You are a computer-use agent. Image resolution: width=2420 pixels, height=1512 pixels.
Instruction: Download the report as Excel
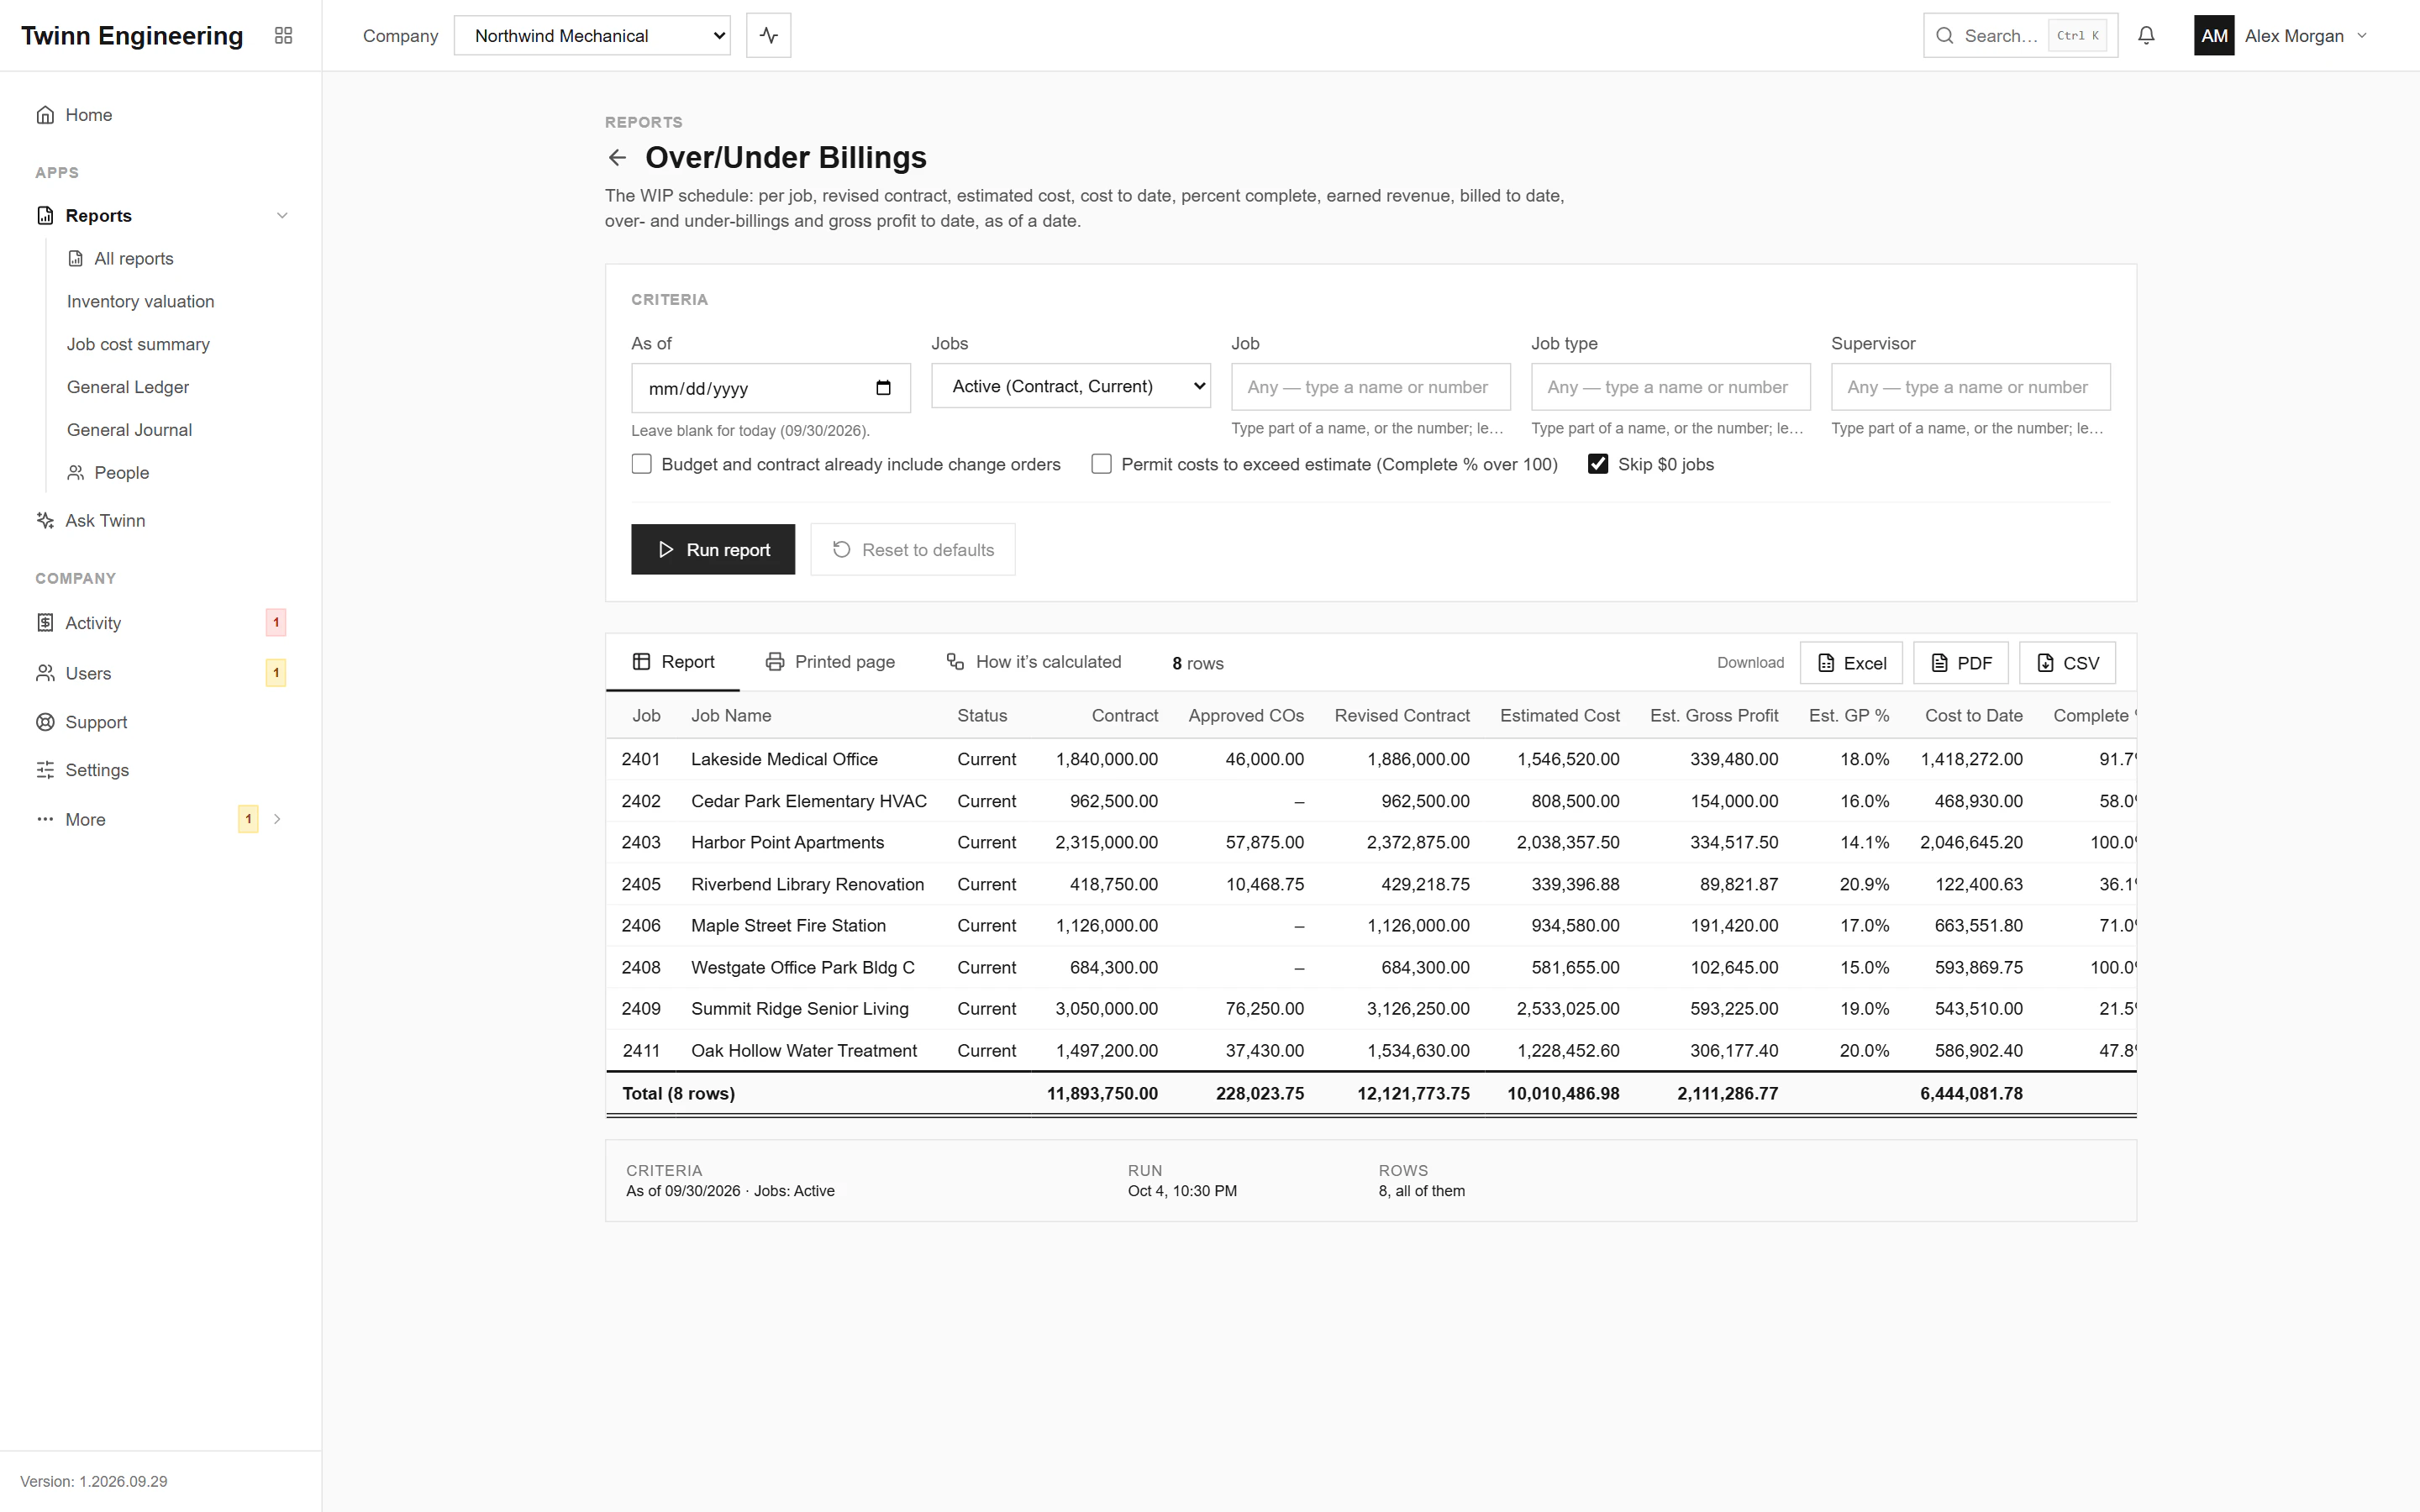pyautogui.click(x=1851, y=663)
